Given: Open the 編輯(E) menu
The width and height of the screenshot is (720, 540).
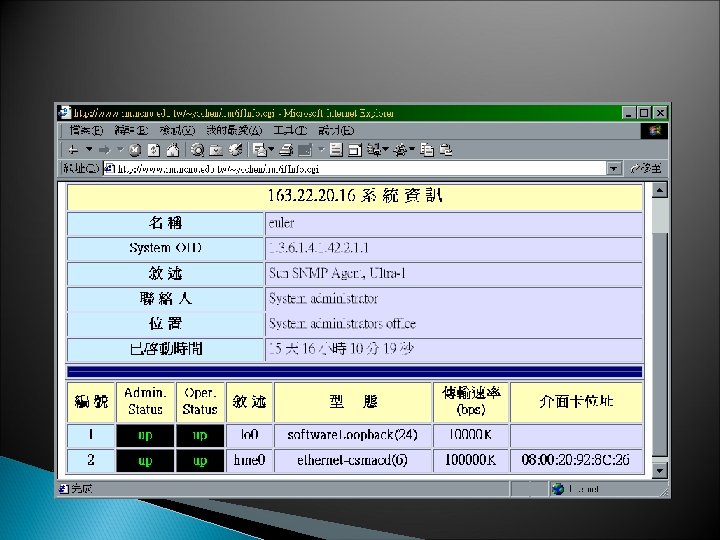Looking at the screenshot, I should (x=131, y=131).
